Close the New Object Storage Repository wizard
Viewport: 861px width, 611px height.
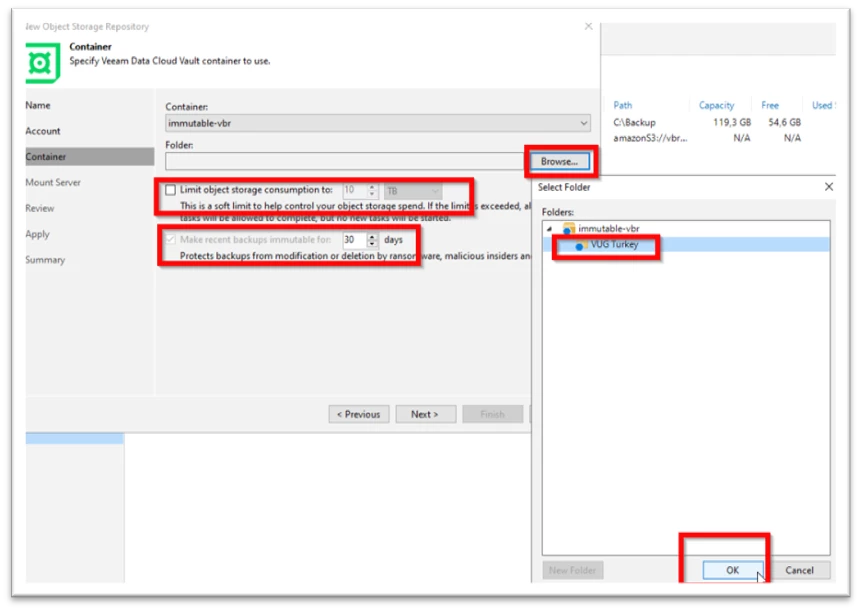[x=589, y=26]
